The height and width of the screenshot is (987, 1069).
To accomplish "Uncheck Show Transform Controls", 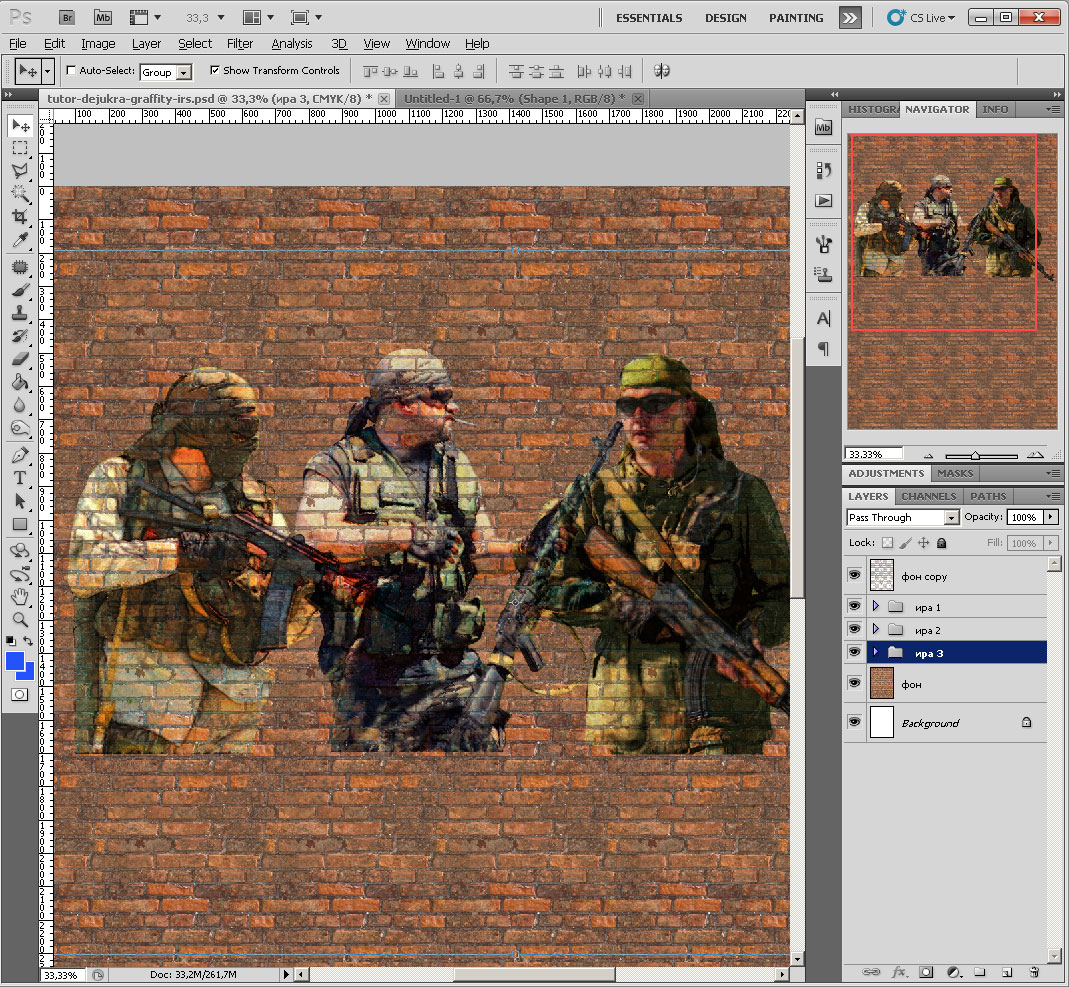I will 215,71.
